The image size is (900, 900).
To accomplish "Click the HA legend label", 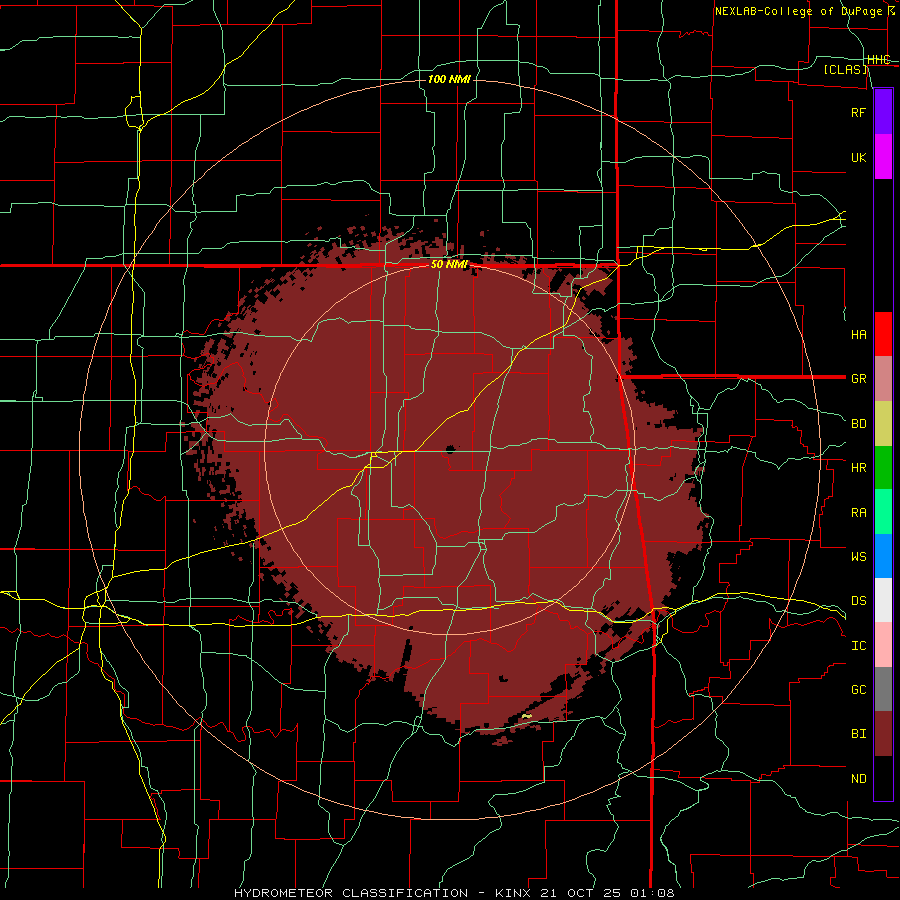I will tap(858, 335).
